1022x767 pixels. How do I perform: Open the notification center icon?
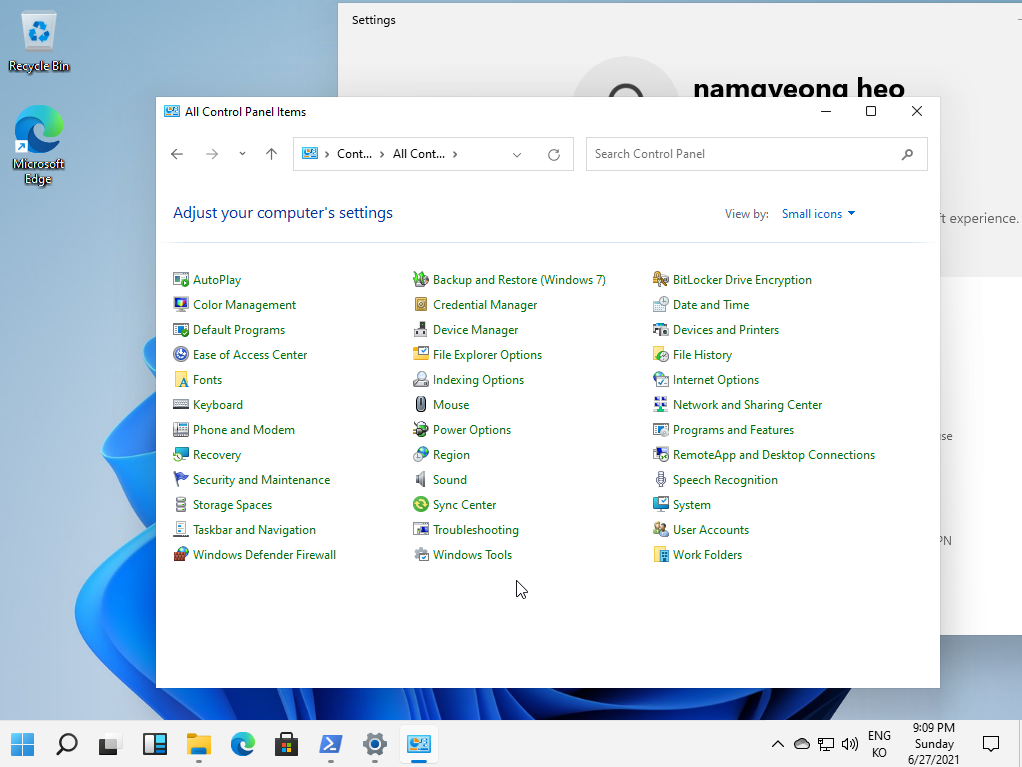coord(991,744)
